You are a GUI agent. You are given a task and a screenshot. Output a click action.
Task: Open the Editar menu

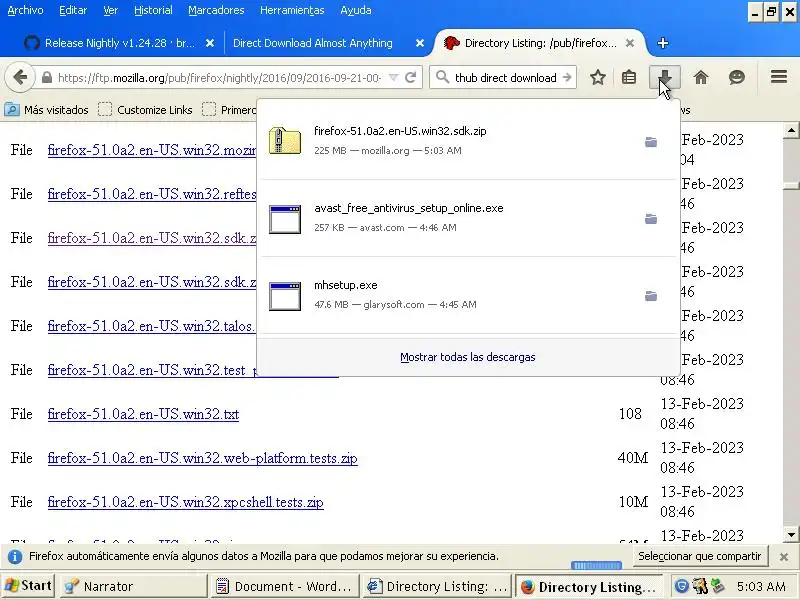point(73,10)
